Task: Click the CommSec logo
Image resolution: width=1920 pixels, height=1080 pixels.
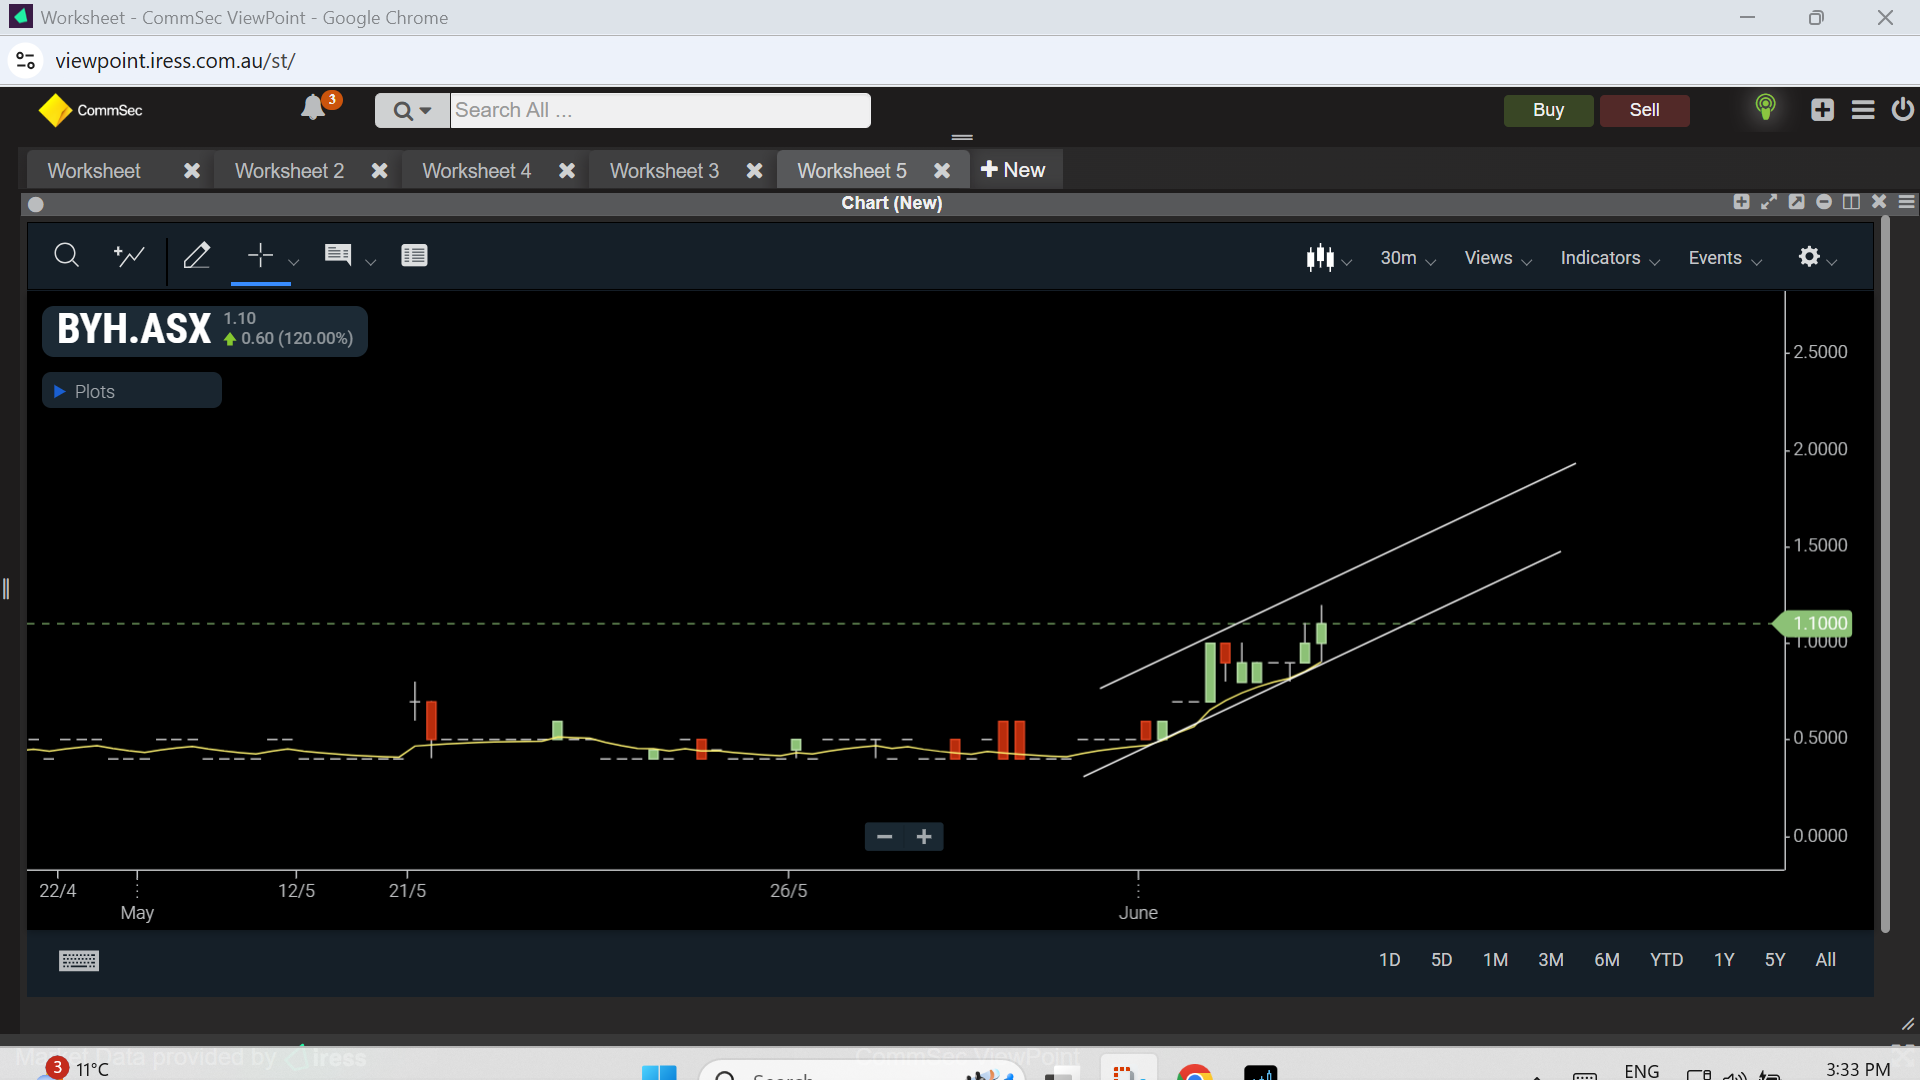Action: coord(90,110)
